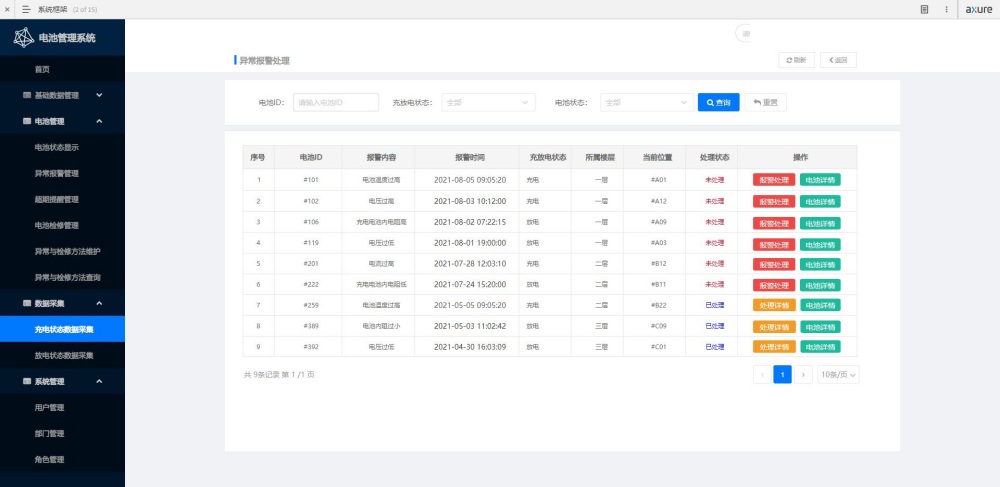1000x487 pixels.
Task: Open 角色管理 menu item
Action: [49, 460]
